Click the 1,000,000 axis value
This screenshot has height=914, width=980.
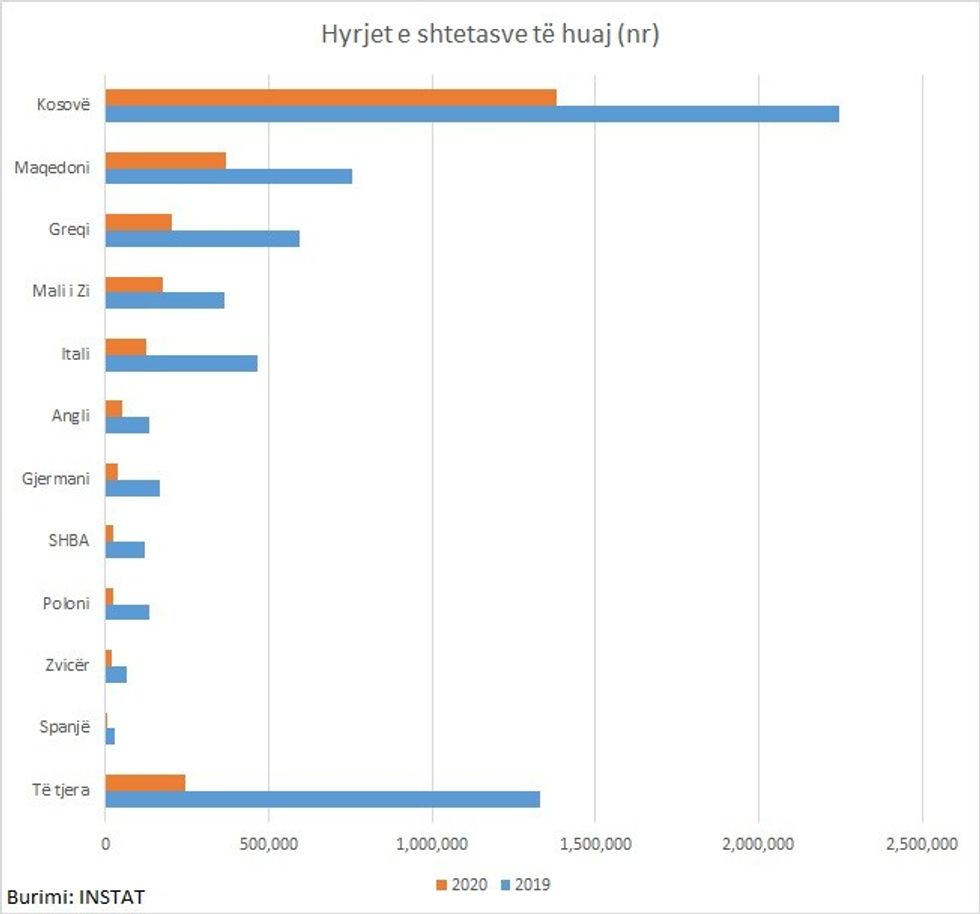point(432,845)
